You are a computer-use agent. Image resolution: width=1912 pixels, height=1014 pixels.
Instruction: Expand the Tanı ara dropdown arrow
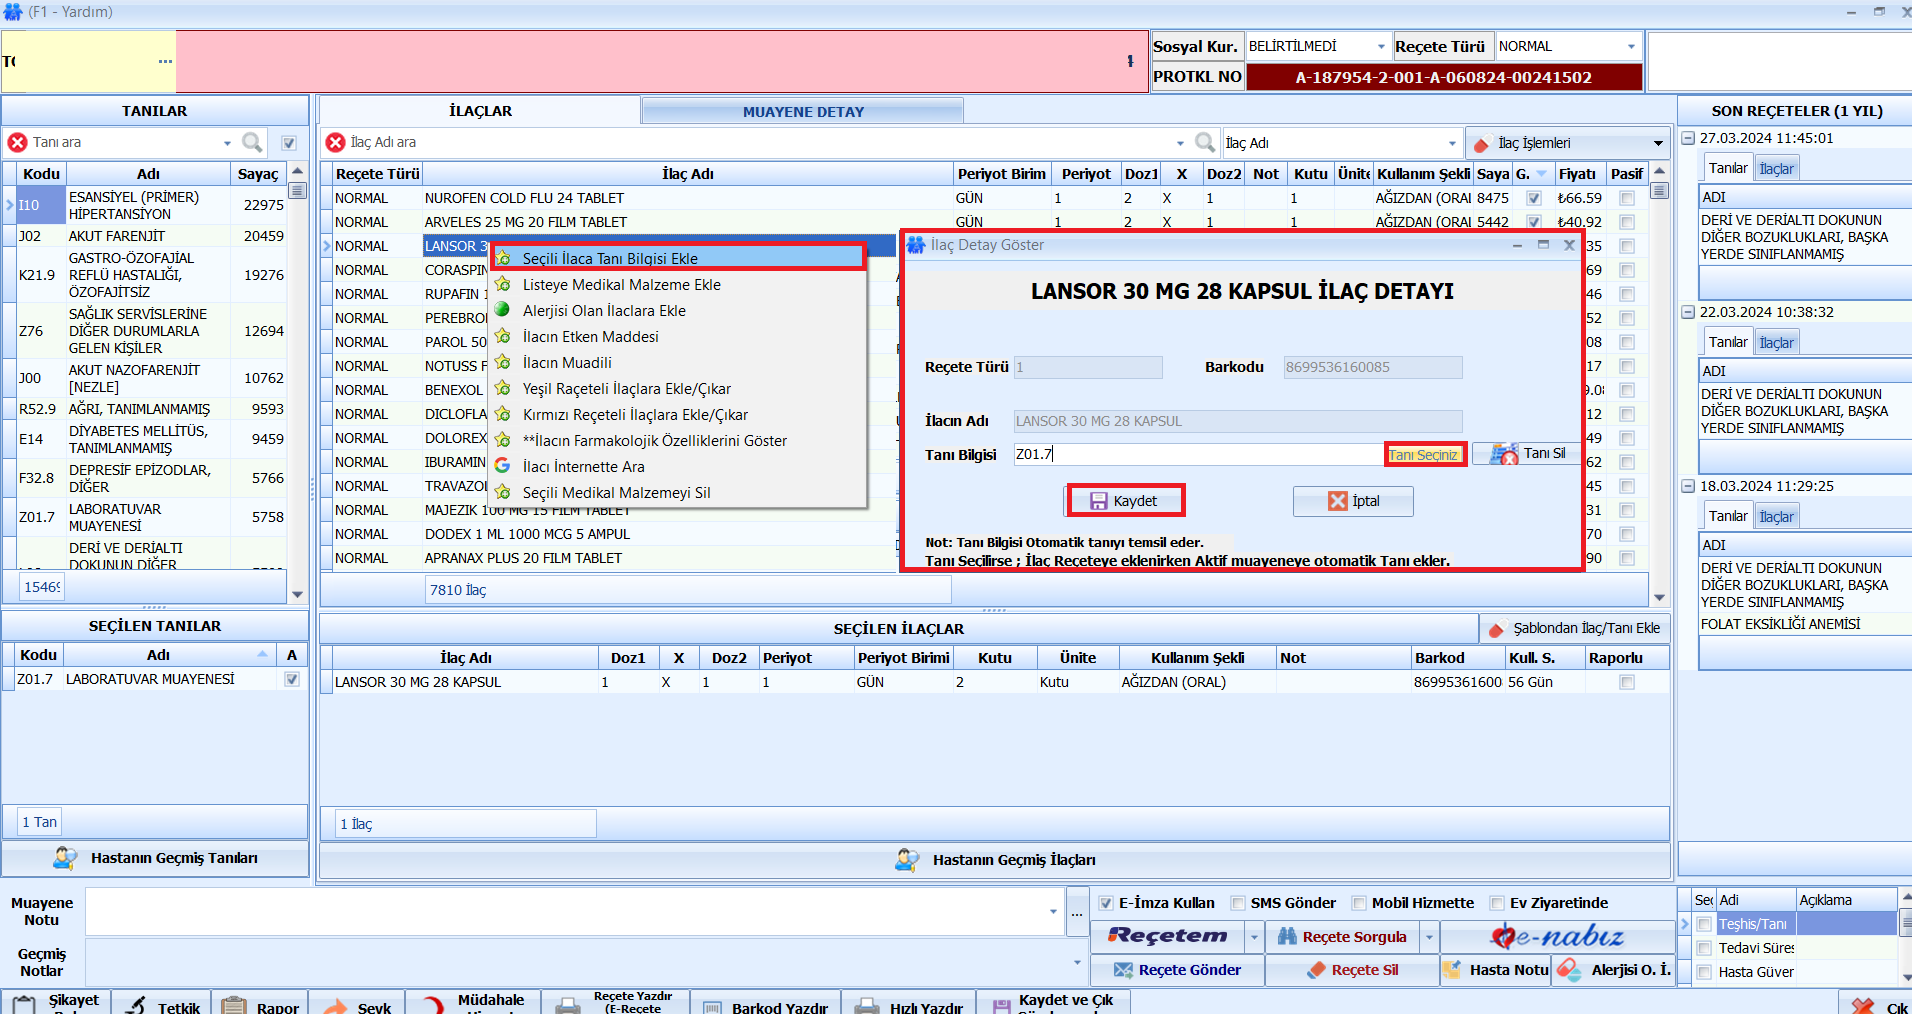click(227, 143)
